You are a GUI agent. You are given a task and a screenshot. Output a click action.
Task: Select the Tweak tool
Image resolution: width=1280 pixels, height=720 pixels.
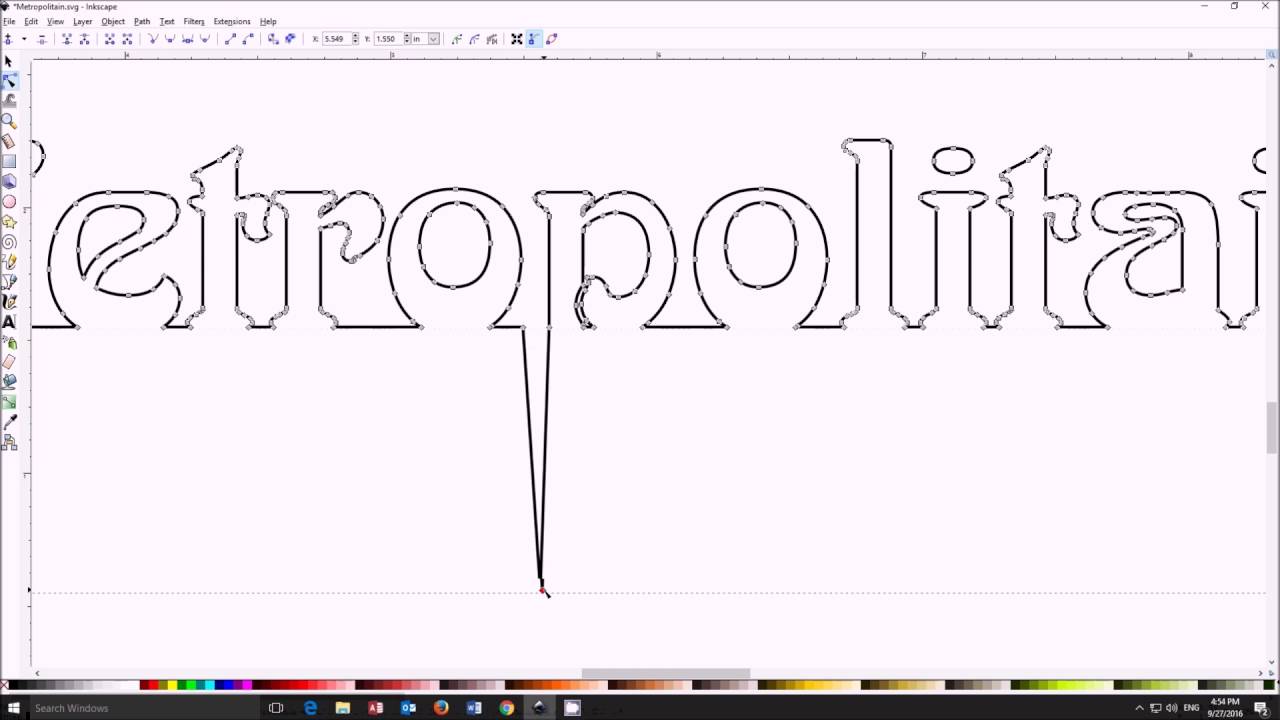point(9,100)
